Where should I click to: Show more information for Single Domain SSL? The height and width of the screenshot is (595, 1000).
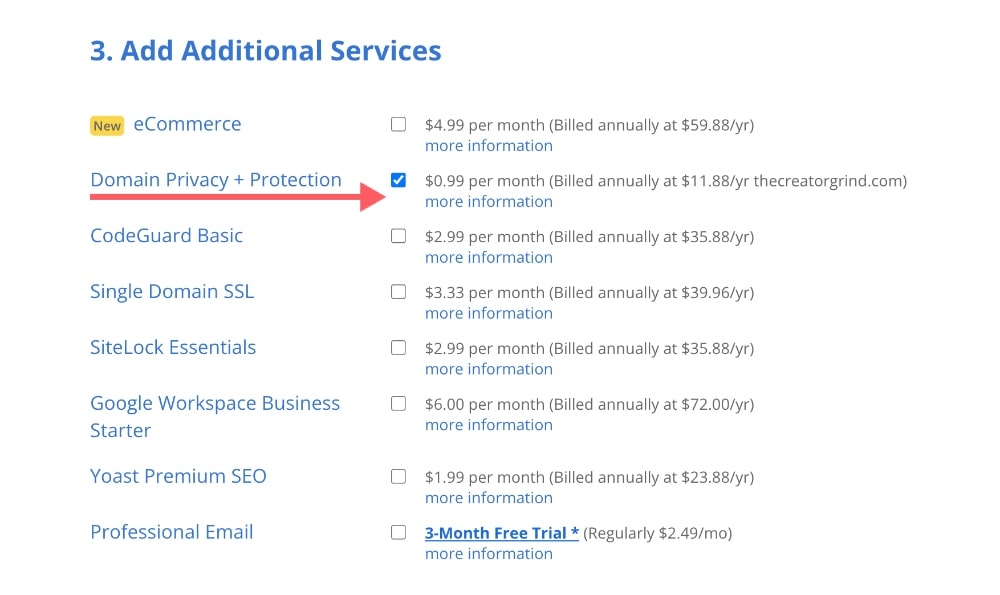pyautogui.click(x=488, y=313)
